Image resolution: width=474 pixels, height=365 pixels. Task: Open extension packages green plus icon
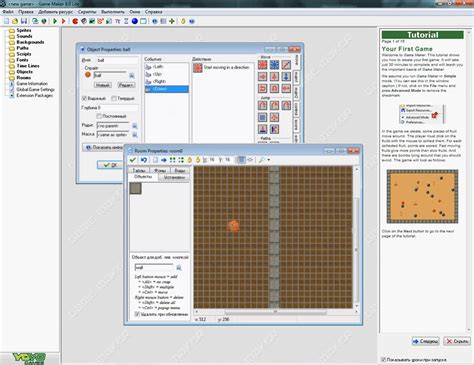tap(172, 21)
